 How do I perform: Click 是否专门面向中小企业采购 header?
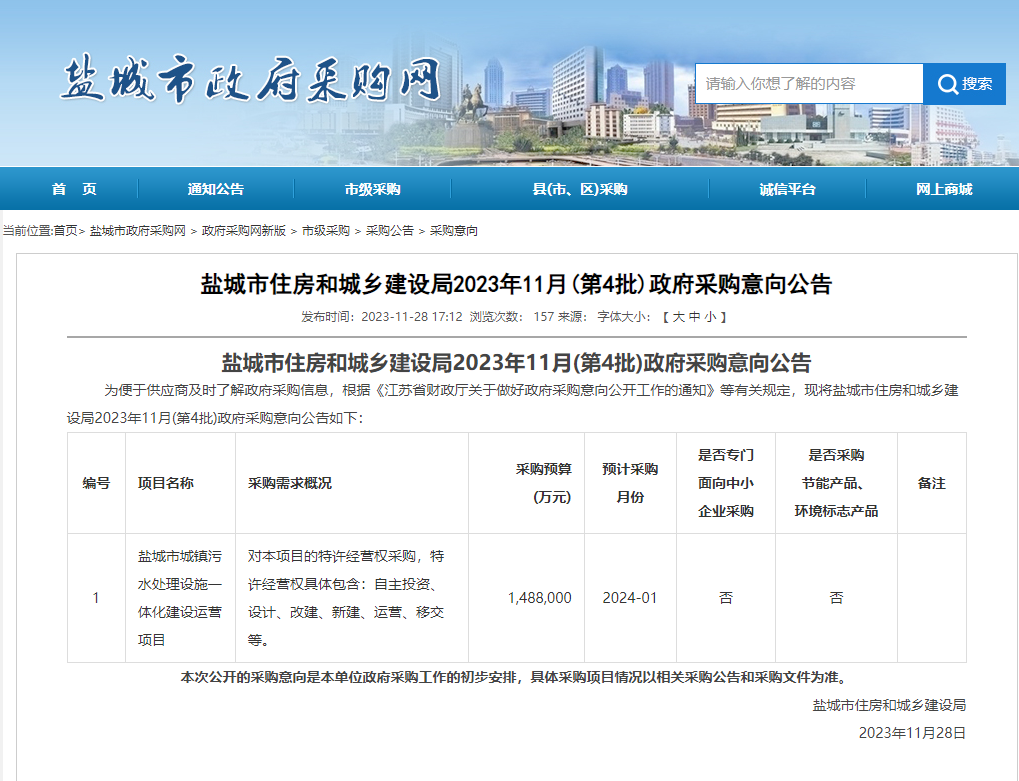click(x=726, y=483)
